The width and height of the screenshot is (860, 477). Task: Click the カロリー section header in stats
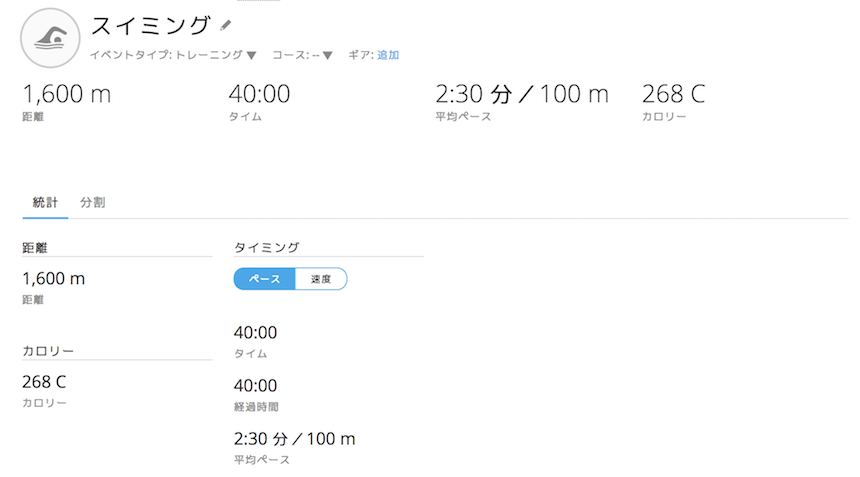pyautogui.click(x=48, y=351)
